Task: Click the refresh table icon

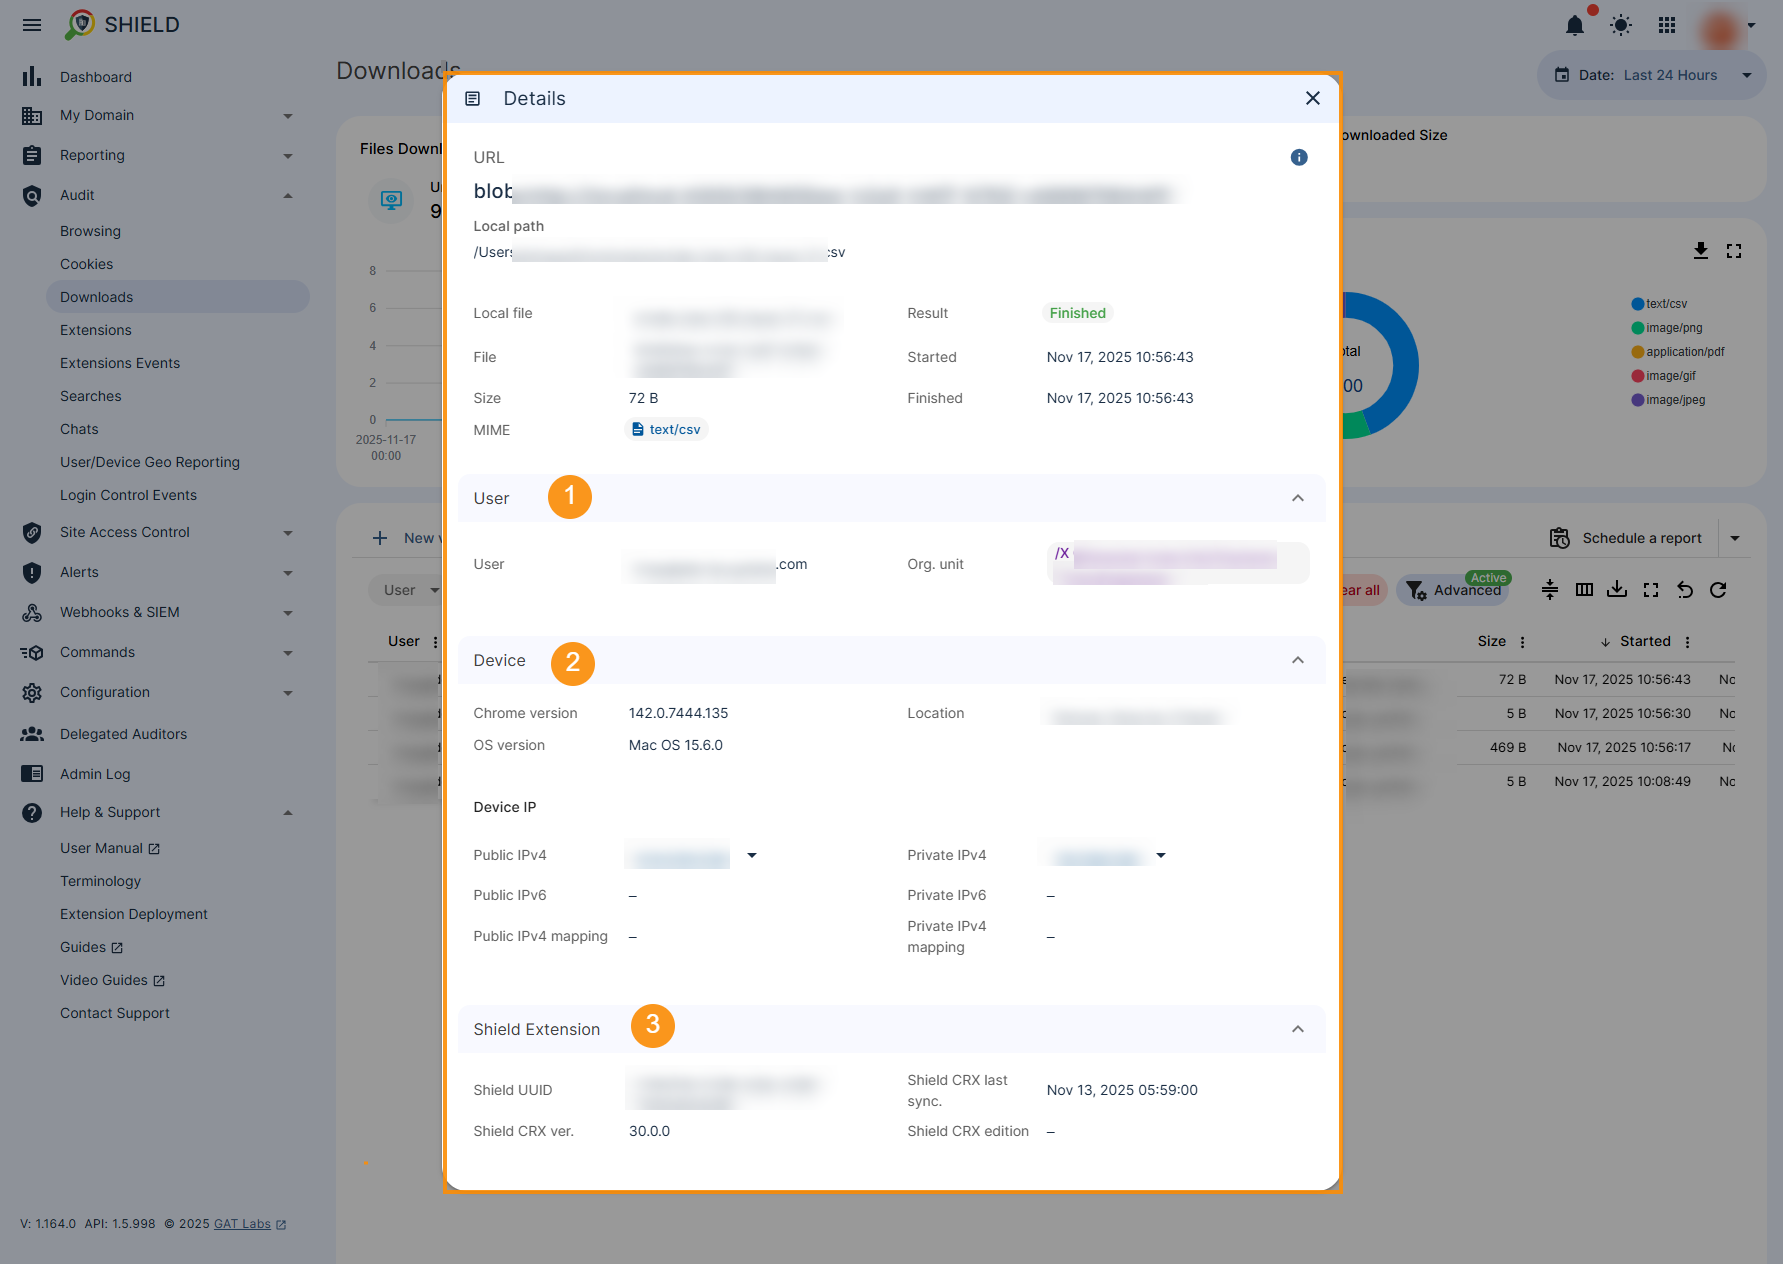Action: tap(1718, 590)
